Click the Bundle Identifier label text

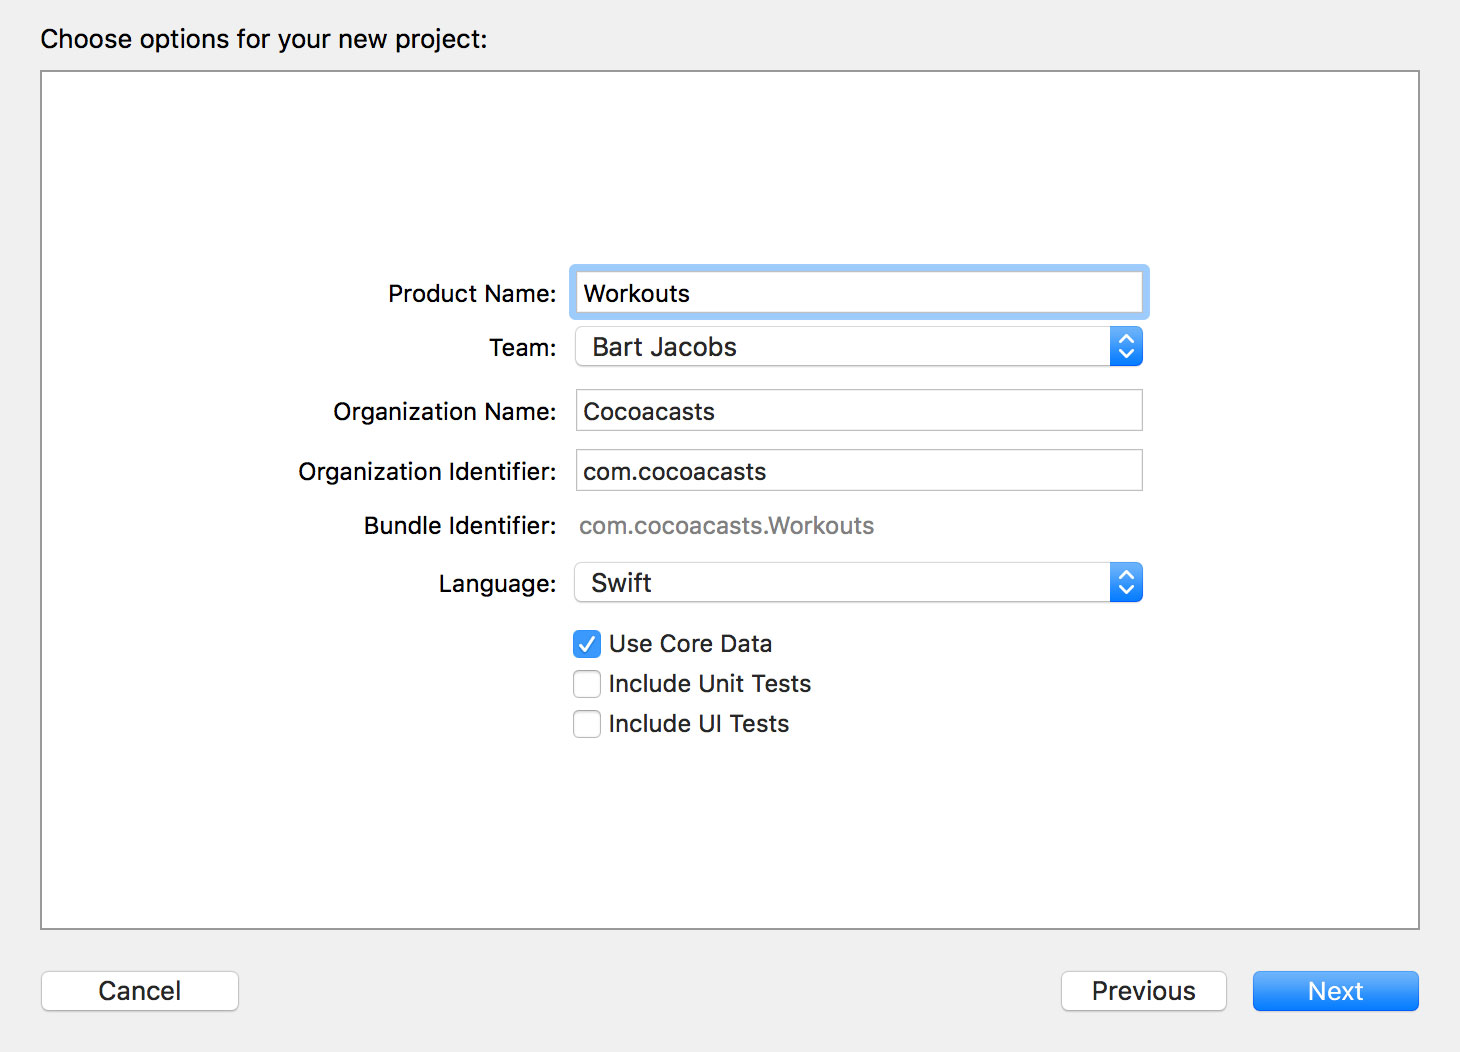(x=459, y=525)
